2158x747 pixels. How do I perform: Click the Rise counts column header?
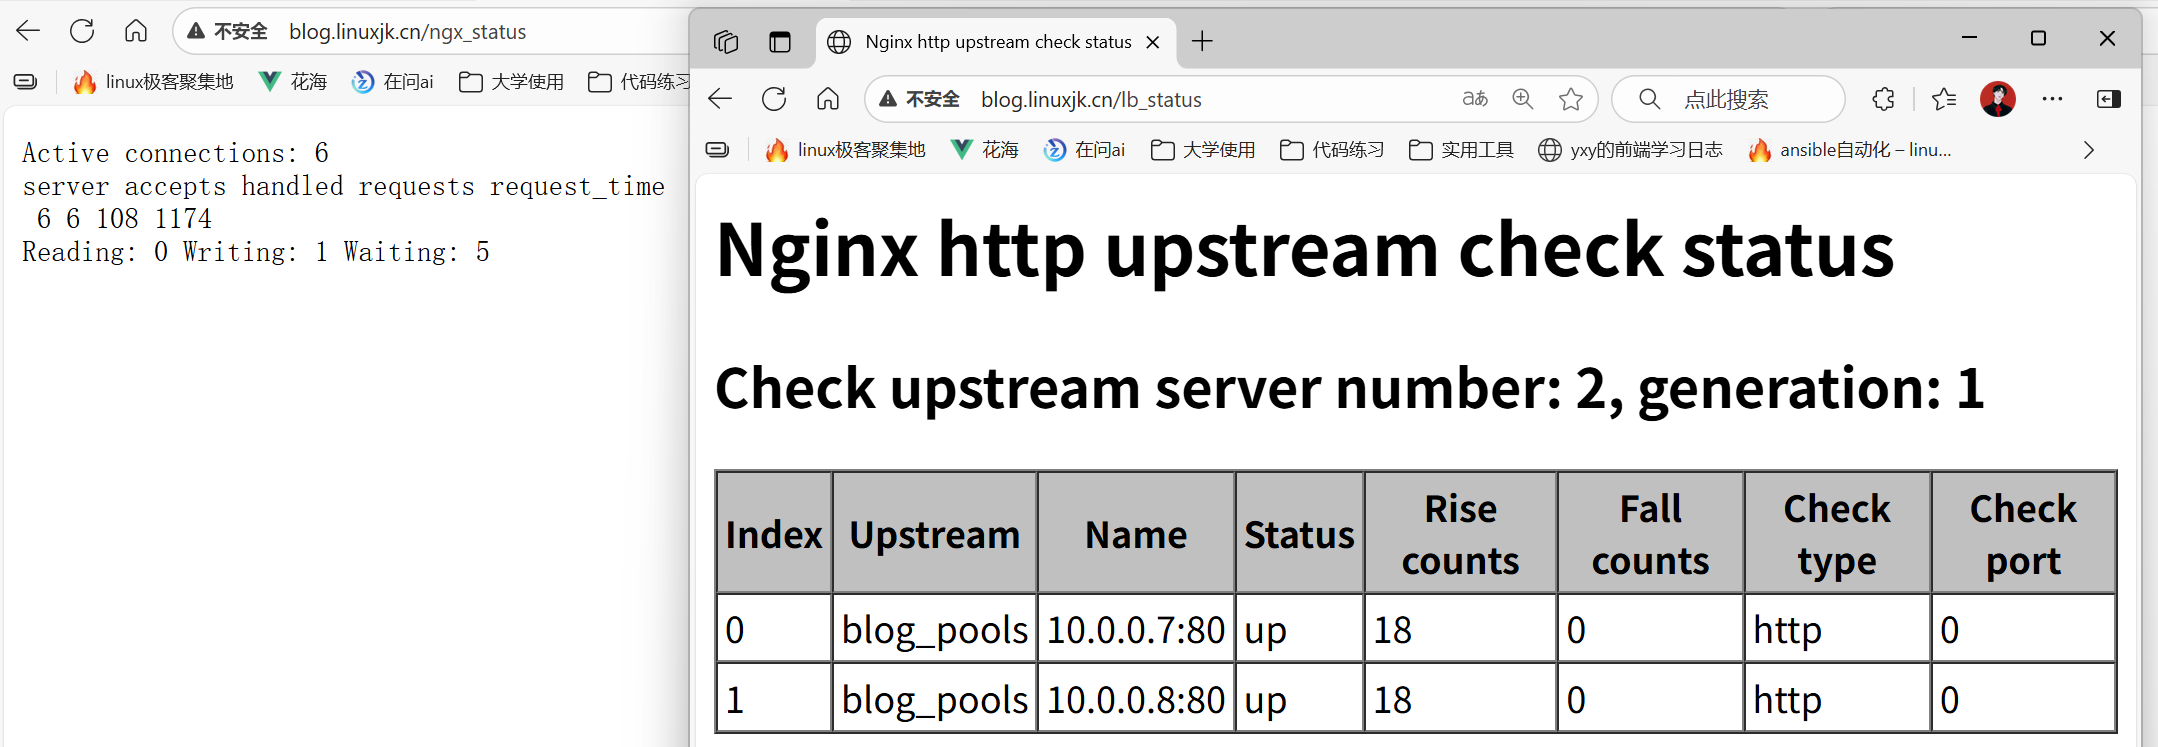point(1460,535)
